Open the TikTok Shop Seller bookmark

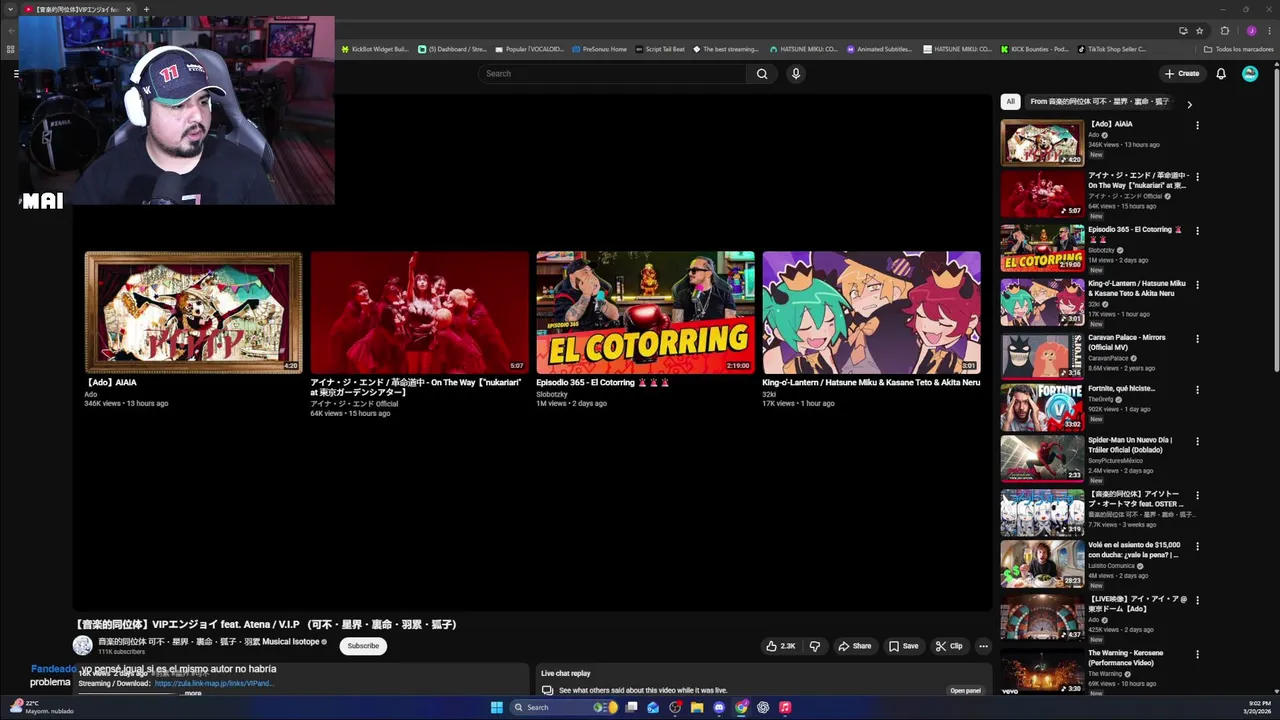pos(1112,49)
